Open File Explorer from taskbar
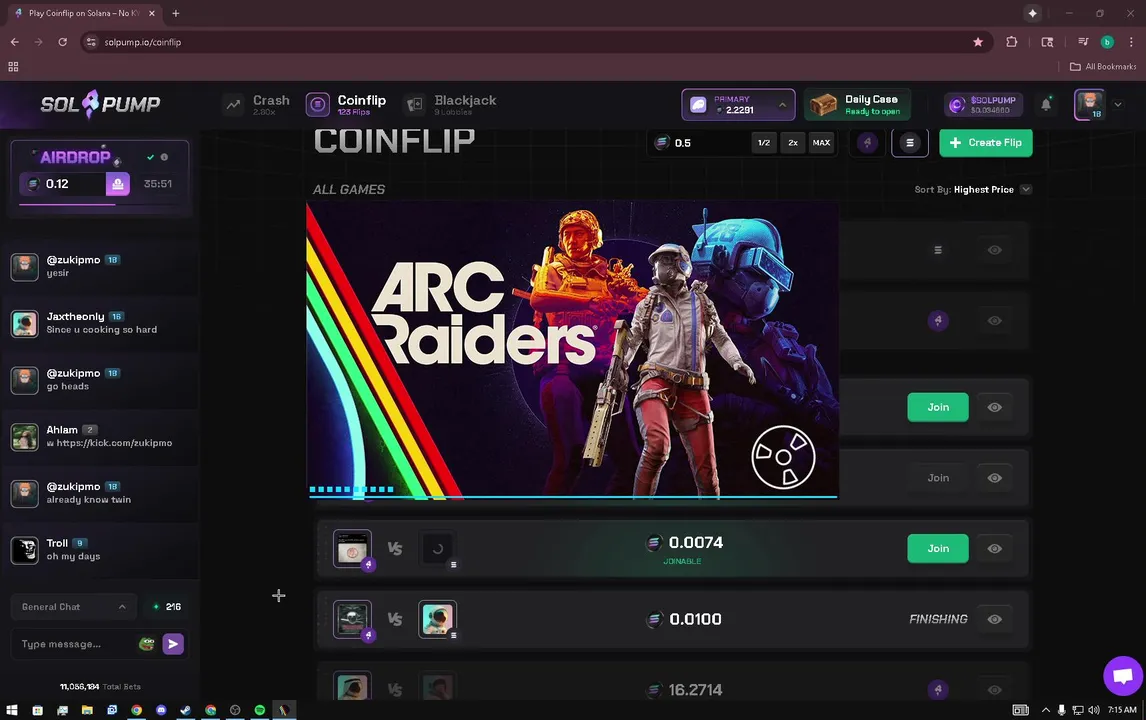Viewport: 1146px width, 720px height. tap(87, 710)
